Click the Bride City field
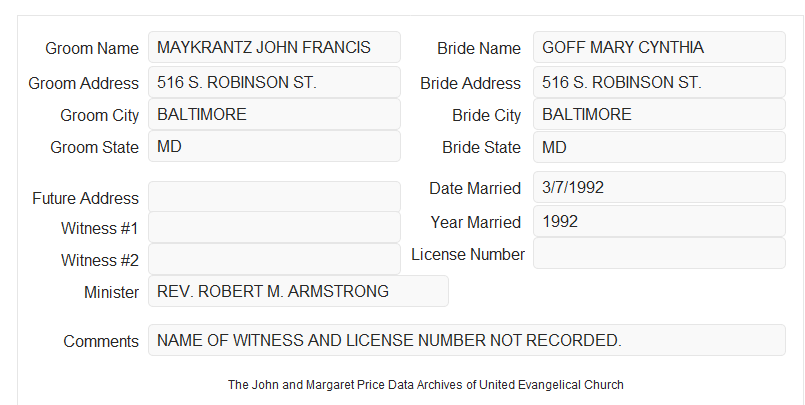The image size is (805, 405). [x=659, y=114]
